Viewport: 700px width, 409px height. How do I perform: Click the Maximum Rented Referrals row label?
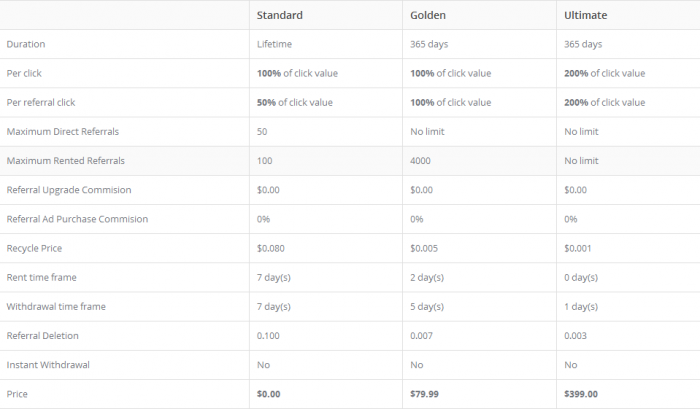[x=66, y=161]
